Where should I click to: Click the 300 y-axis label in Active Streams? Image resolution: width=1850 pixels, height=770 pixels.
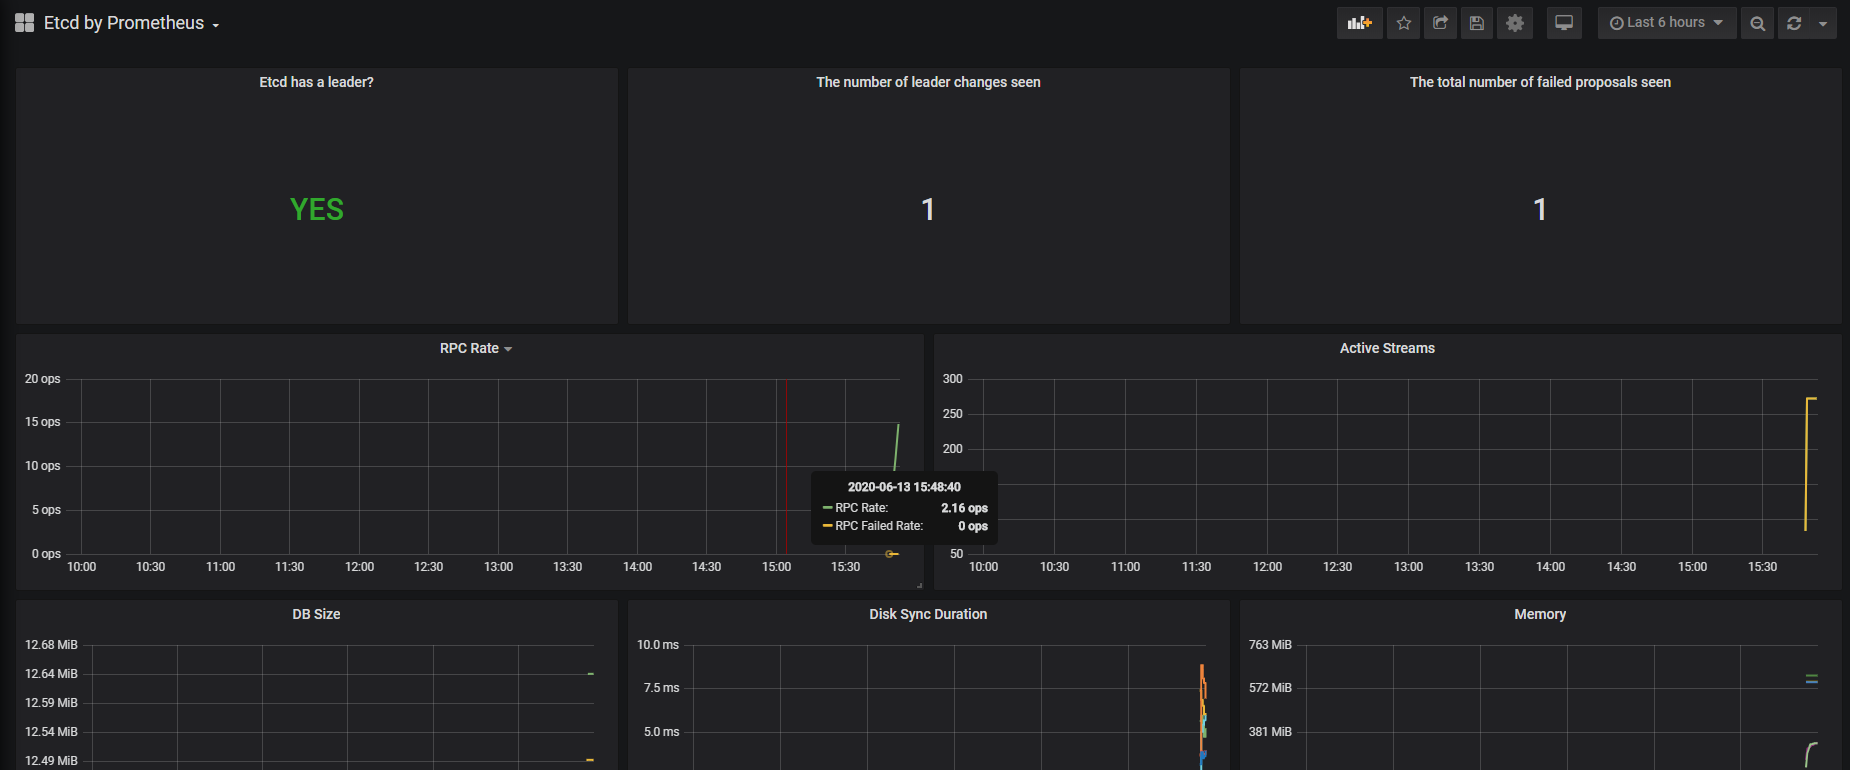pos(952,379)
